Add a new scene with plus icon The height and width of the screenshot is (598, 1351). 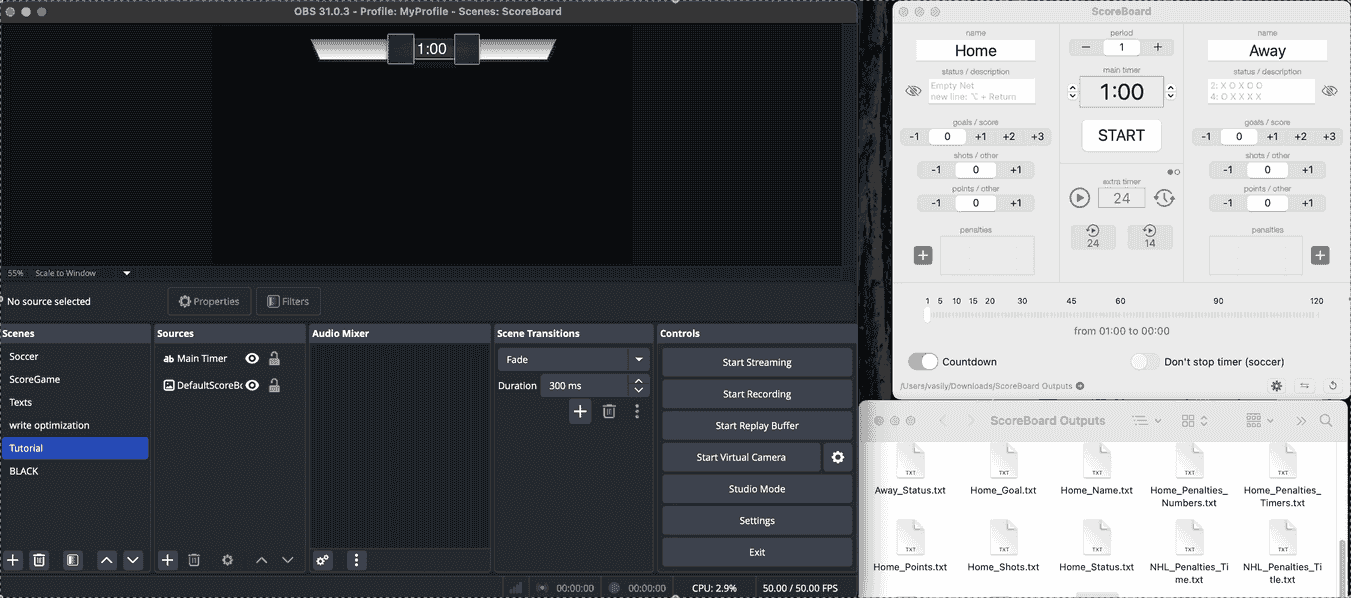point(13,560)
